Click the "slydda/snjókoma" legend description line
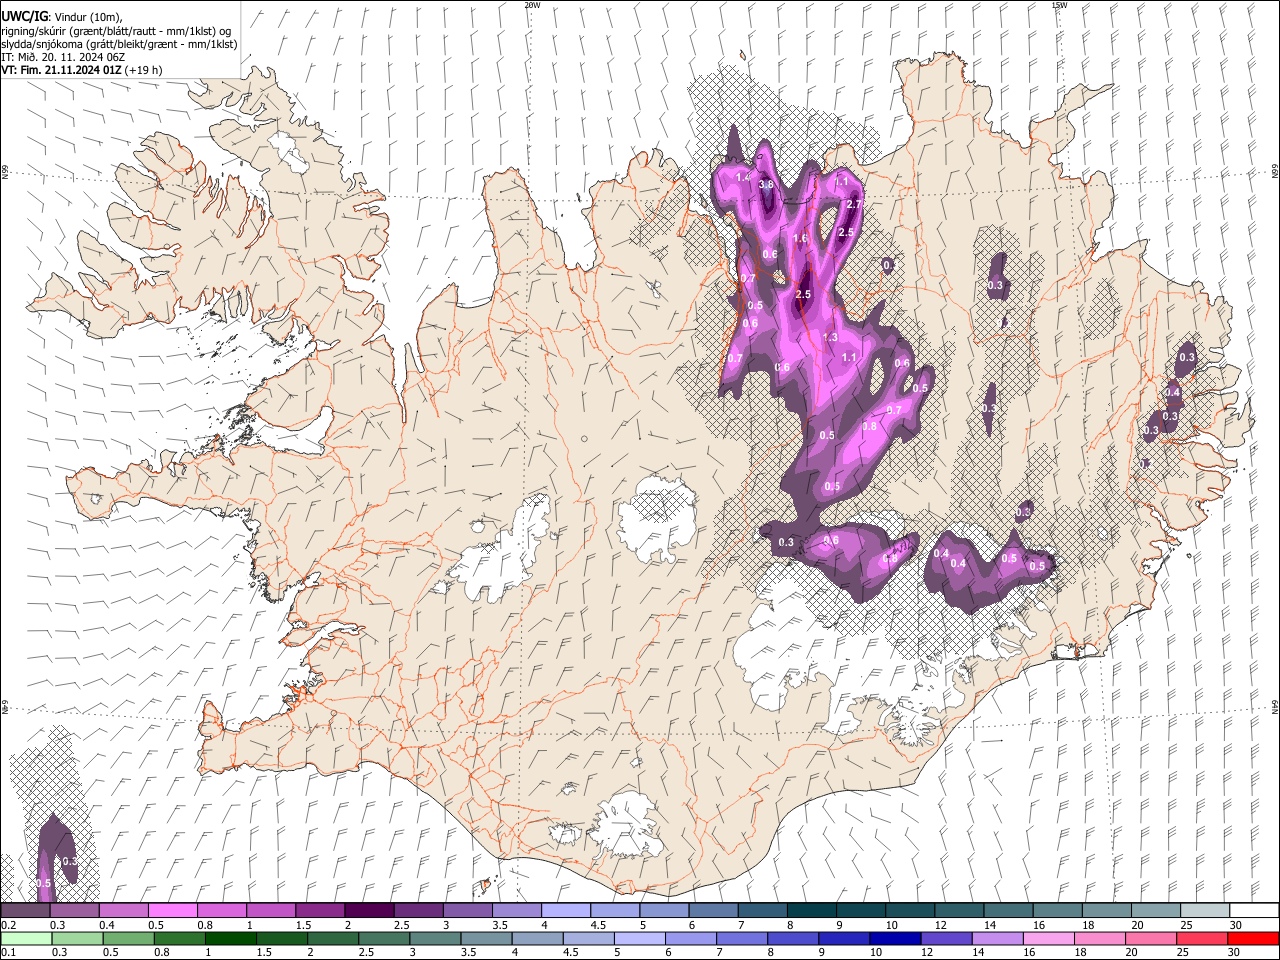1280x960 pixels. 119,44
